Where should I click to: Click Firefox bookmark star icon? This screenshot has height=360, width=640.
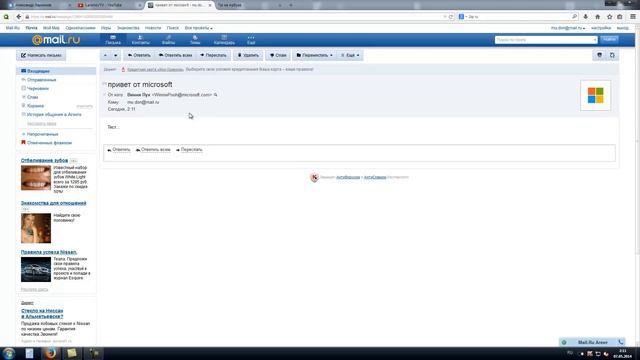coord(609,17)
